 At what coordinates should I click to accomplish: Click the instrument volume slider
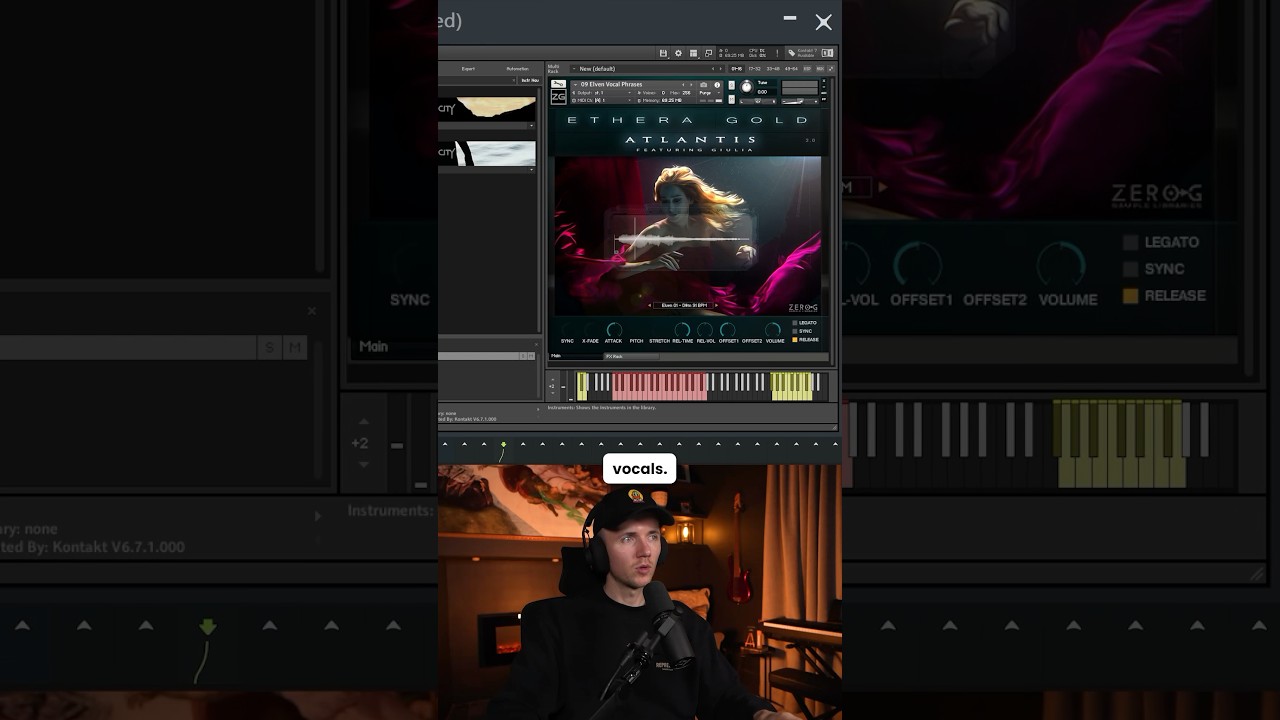(800, 101)
